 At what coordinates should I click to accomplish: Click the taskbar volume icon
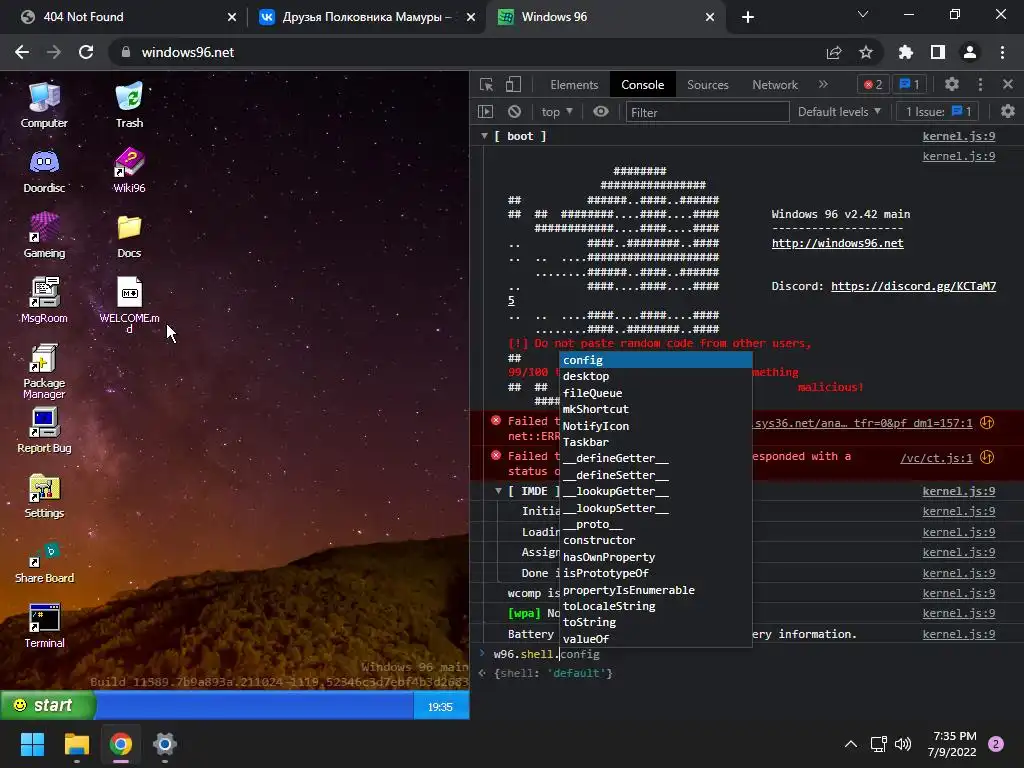coord(903,744)
